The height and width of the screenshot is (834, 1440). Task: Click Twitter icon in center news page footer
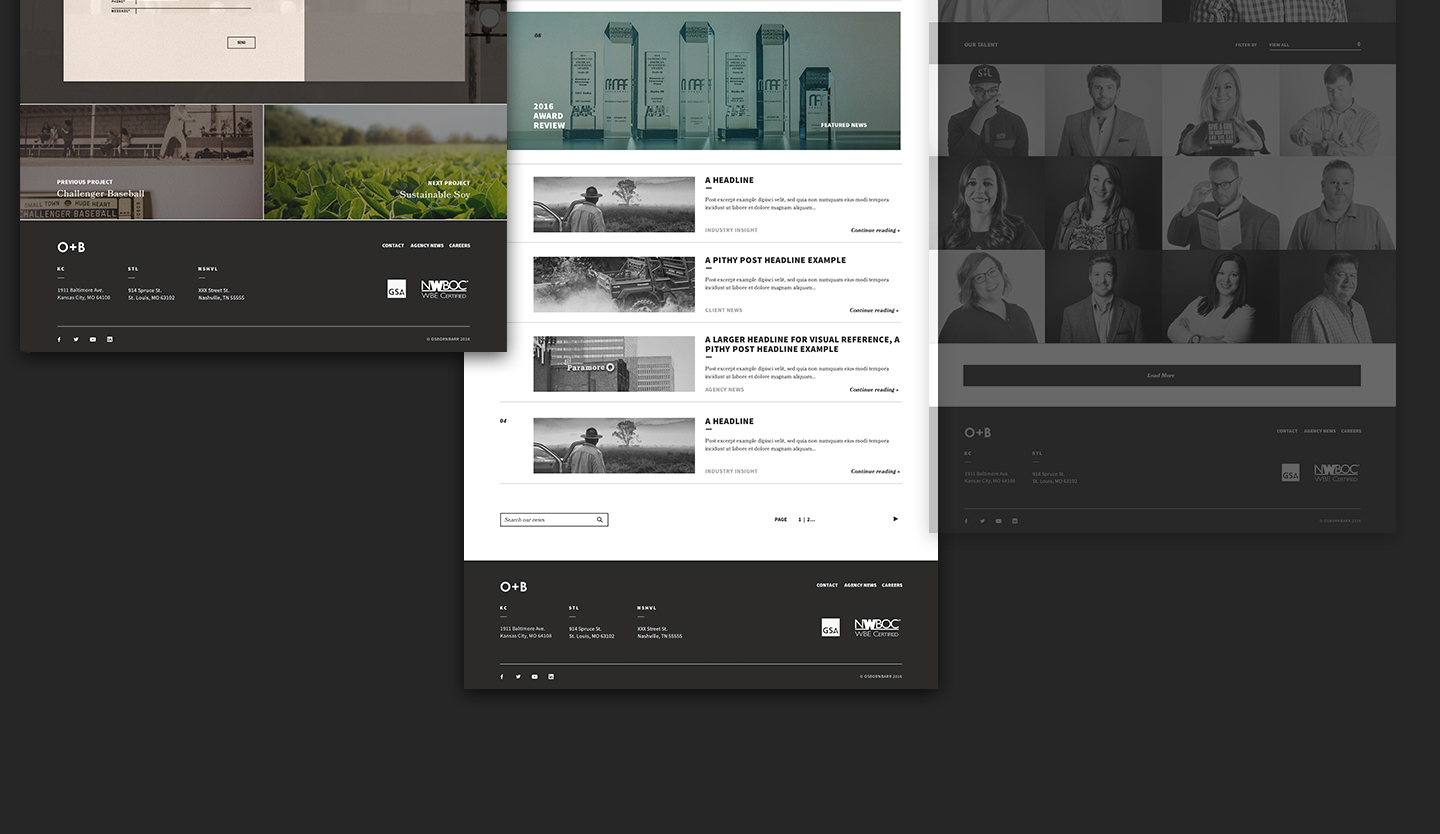coord(518,677)
